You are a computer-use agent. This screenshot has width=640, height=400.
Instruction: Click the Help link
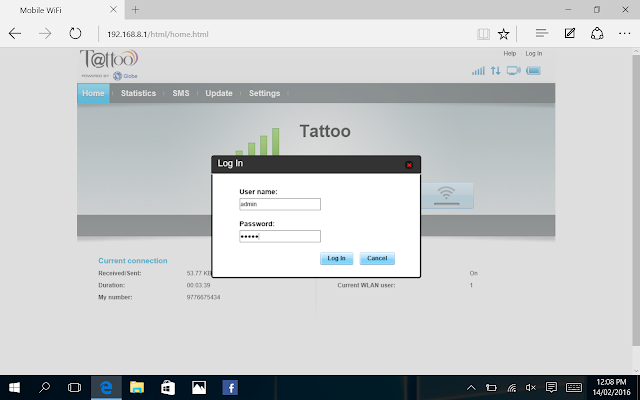509,53
